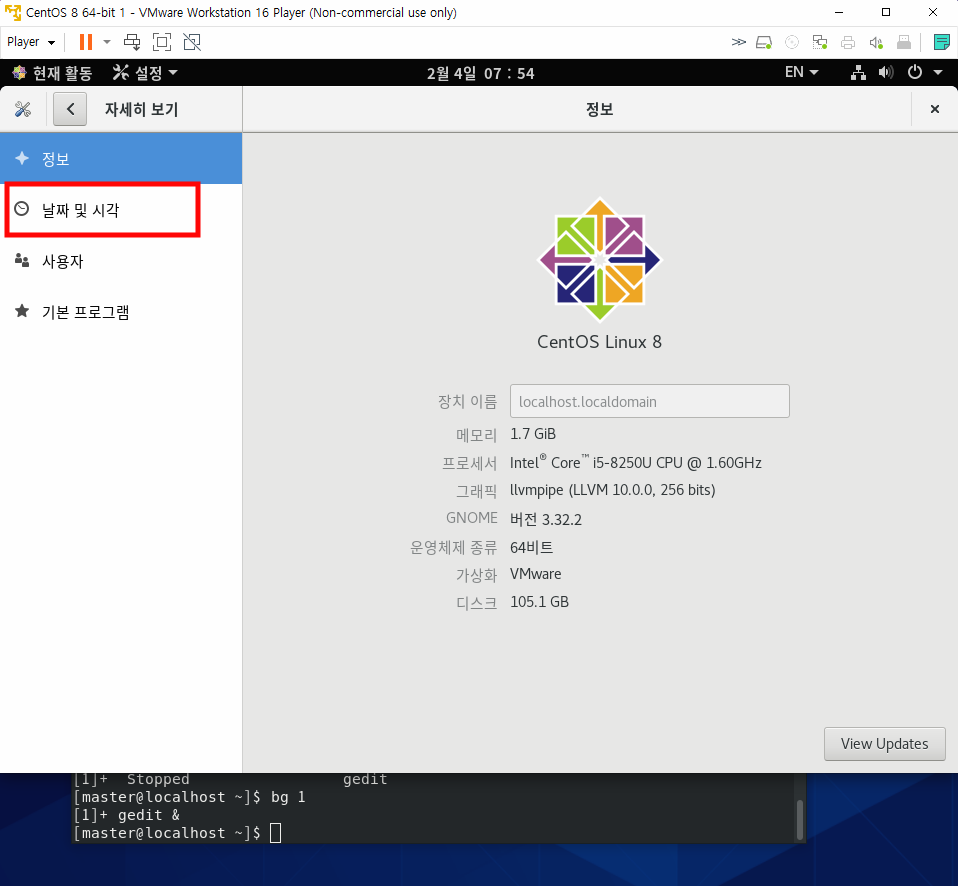Click the clock icon beside 날짜 및 시각
Screen dimensions: 958x886
pyautogui.click(x=21, y=209)
